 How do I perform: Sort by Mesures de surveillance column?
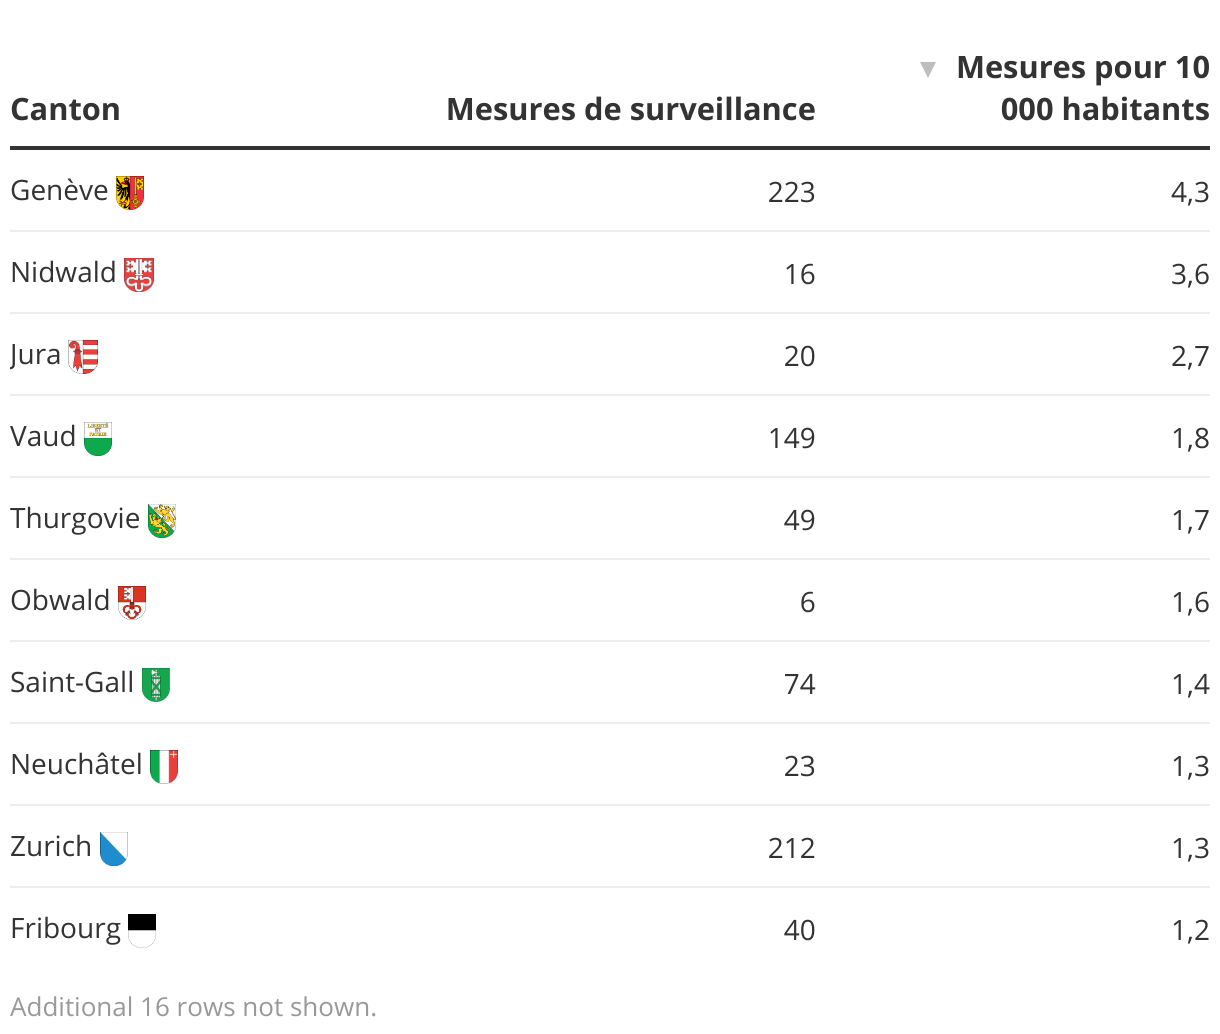click(x=630, y=109)
